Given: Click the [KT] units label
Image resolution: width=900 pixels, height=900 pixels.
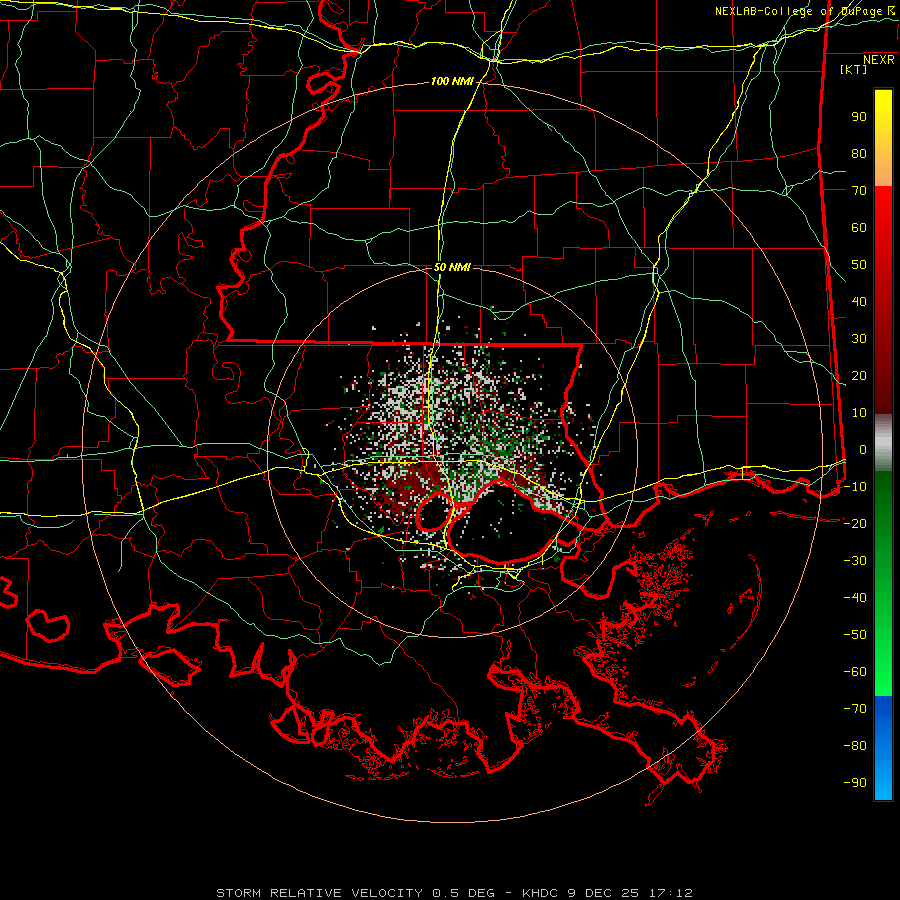Looking at the screenshot, I should pos(853,69).
